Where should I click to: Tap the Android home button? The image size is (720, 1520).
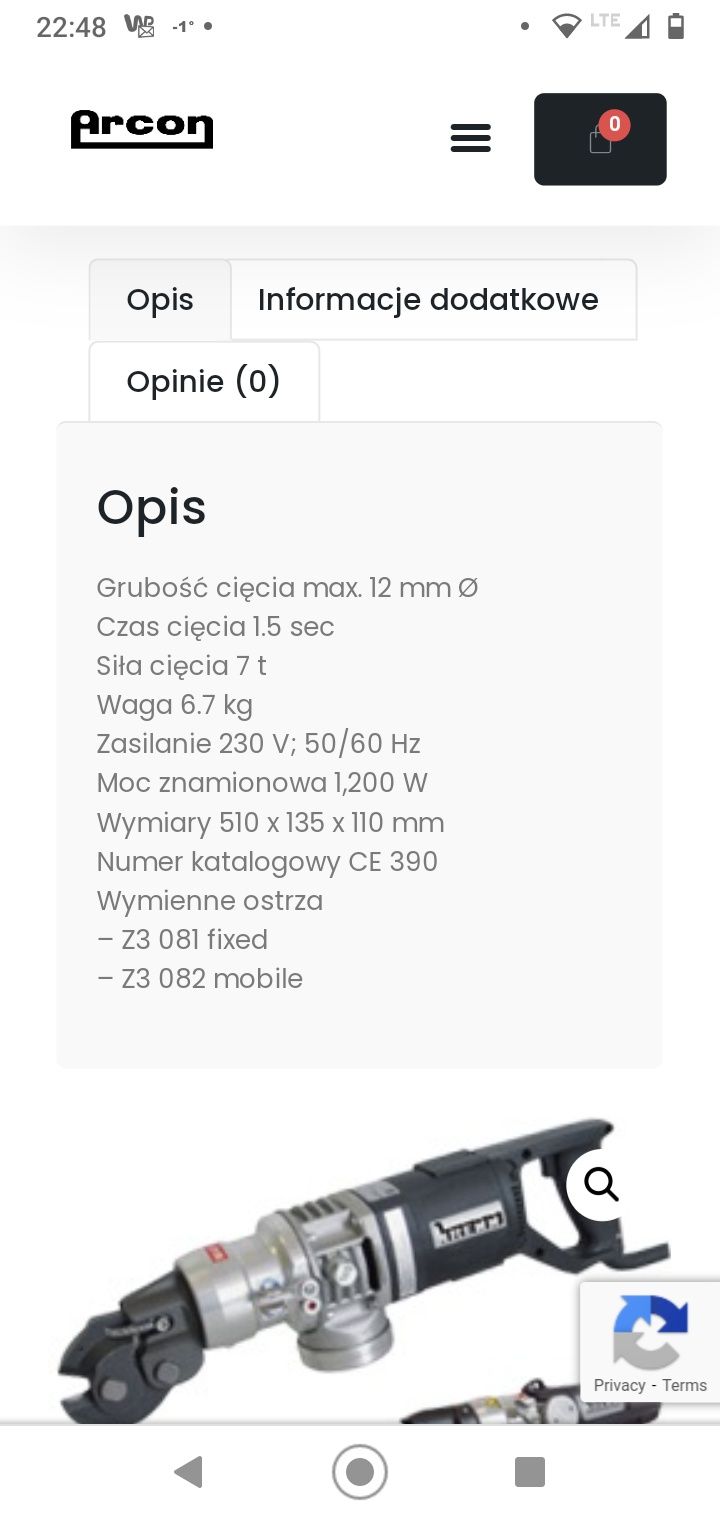click(x=360, y=1472)
